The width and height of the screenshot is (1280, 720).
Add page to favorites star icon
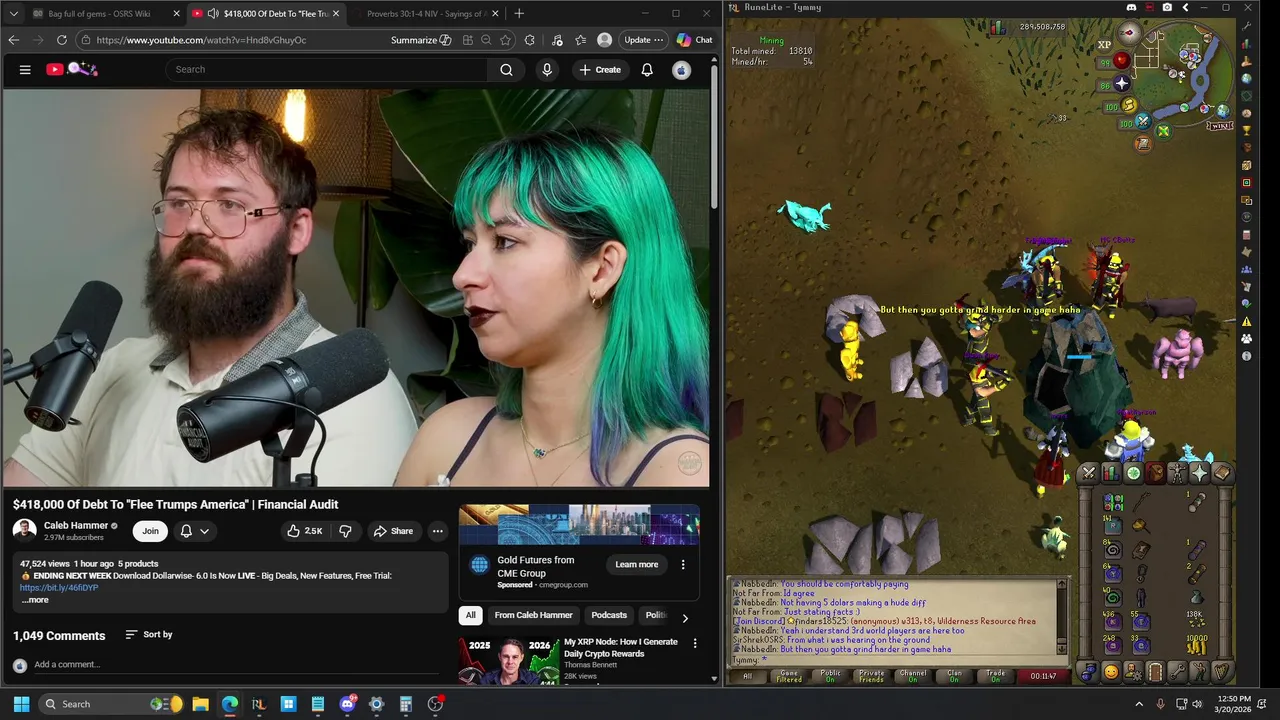[x=505, y=40]
